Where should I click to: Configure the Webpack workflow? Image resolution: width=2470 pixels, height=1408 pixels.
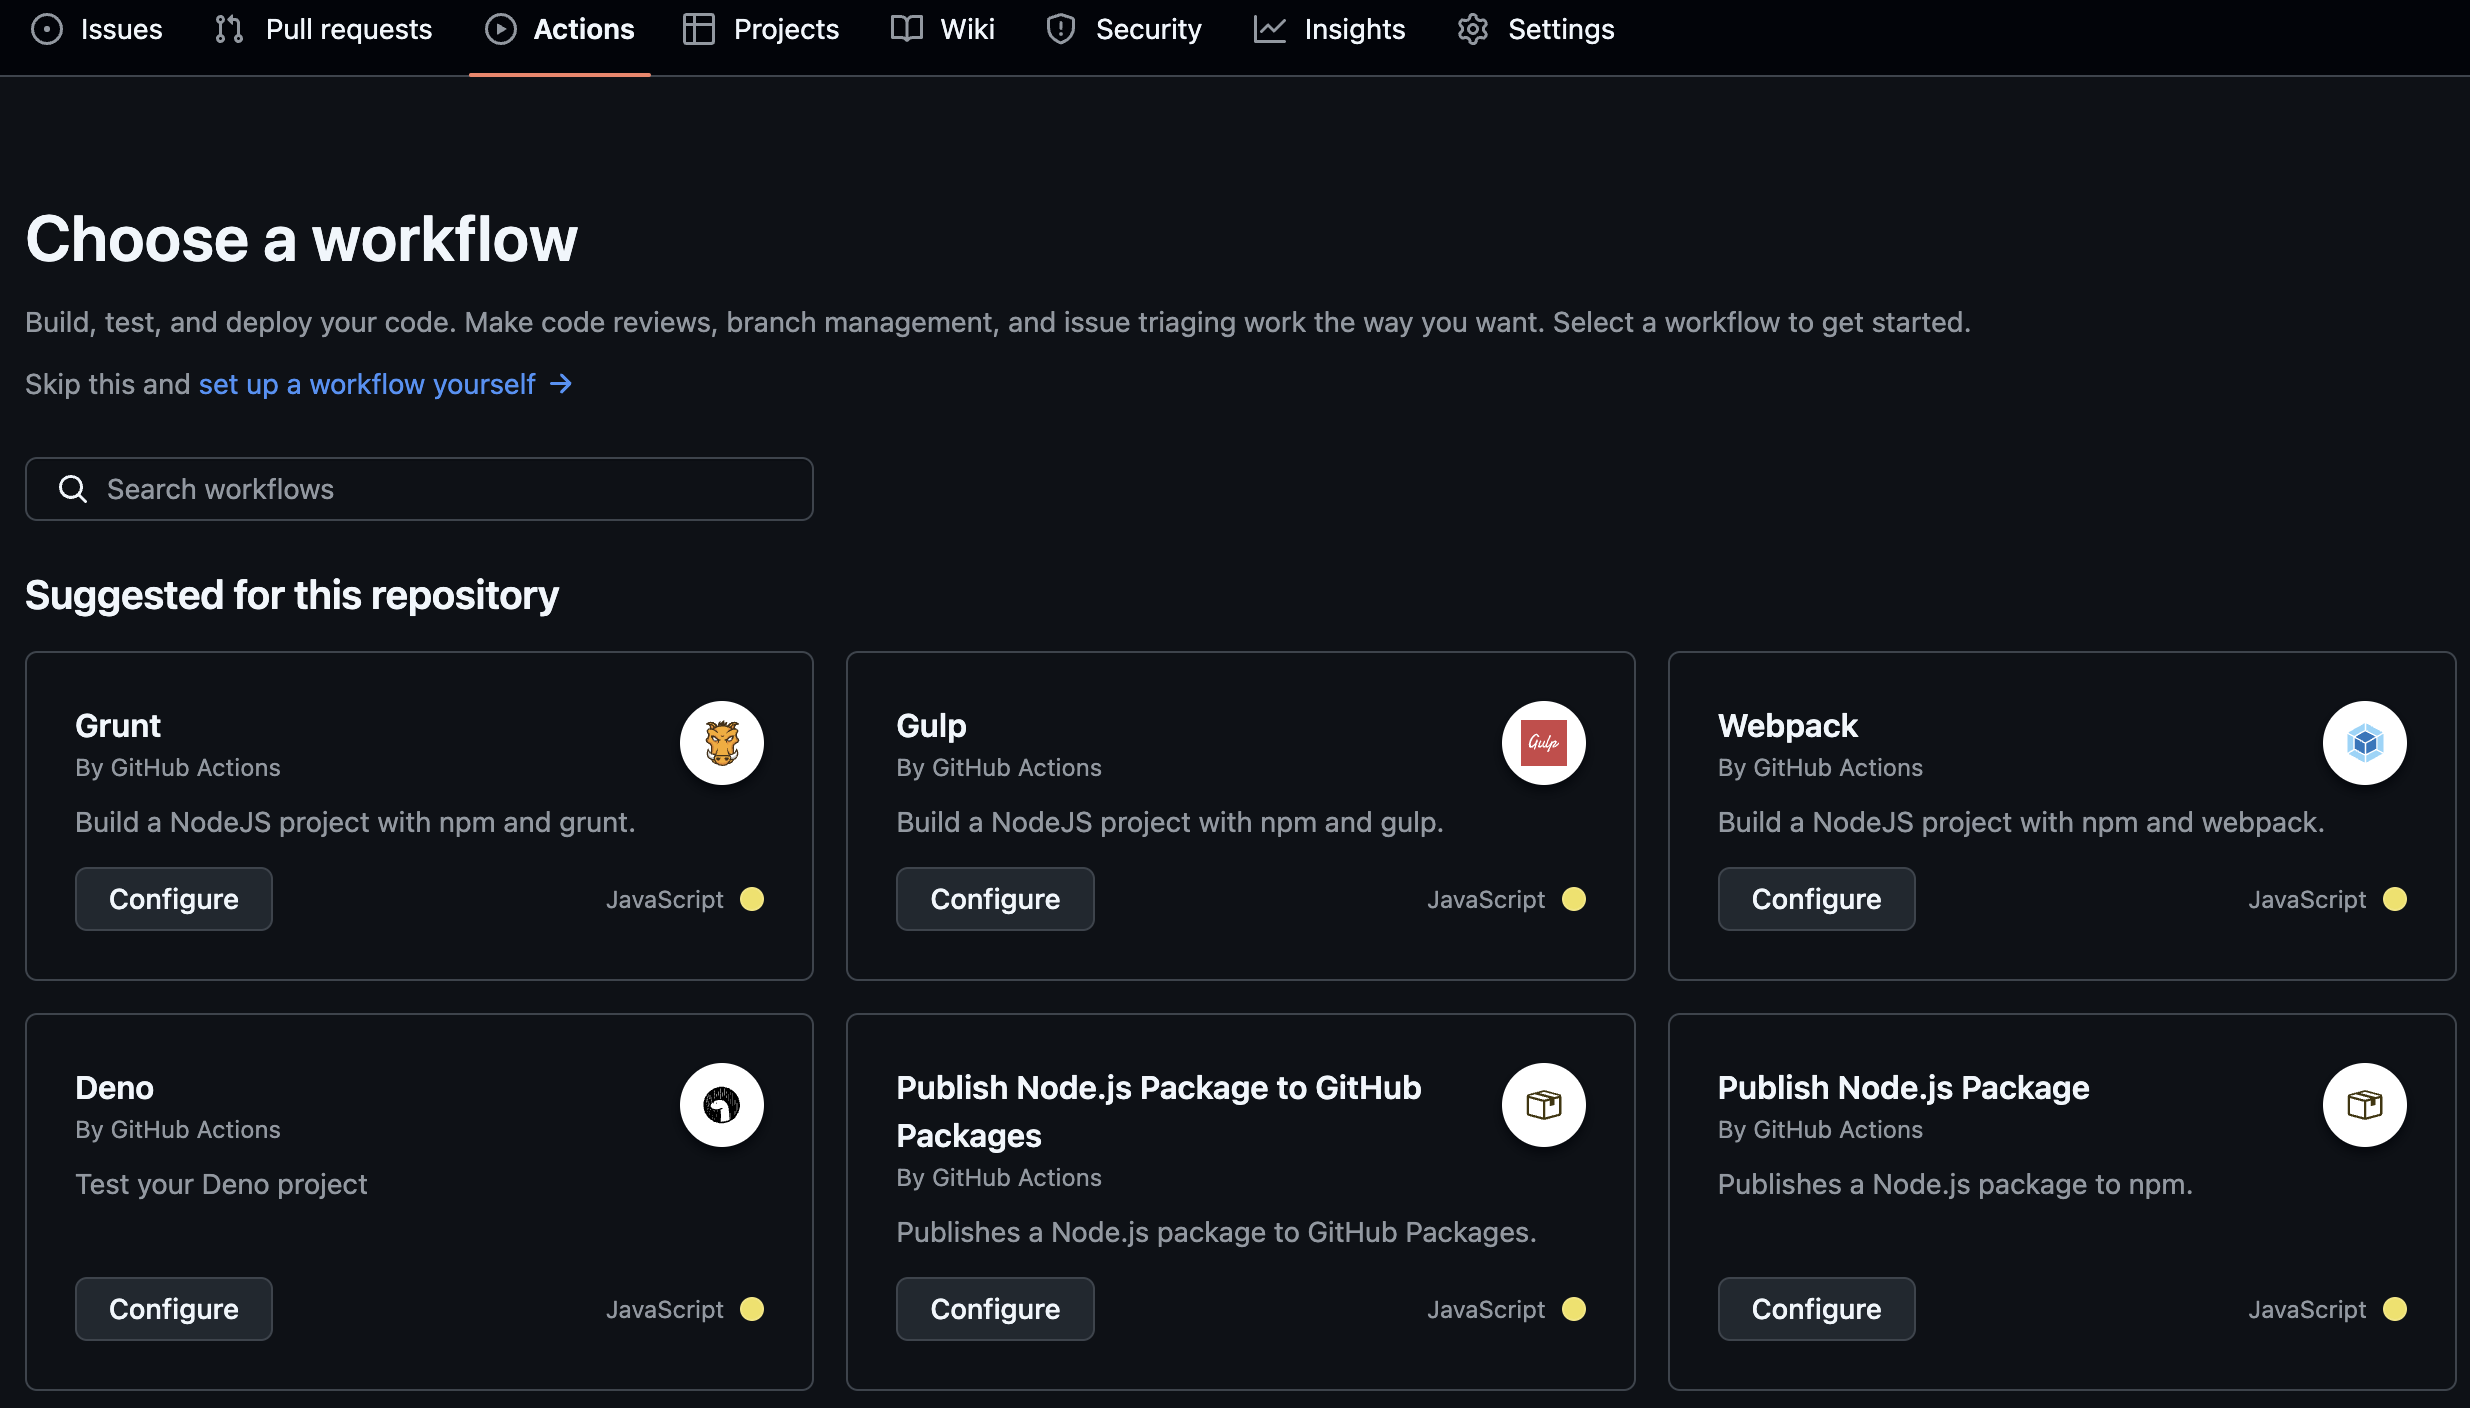(1815, 898)
